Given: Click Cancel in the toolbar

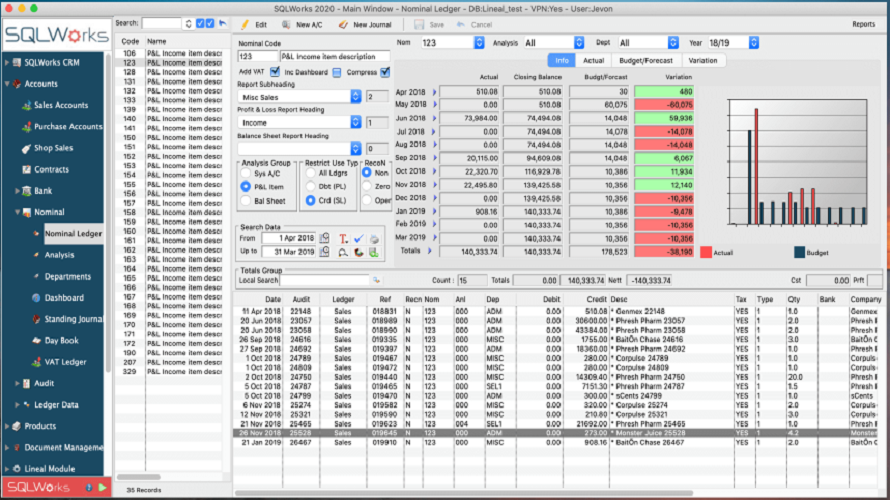Looking at the screenshot, I should [475, 24].
